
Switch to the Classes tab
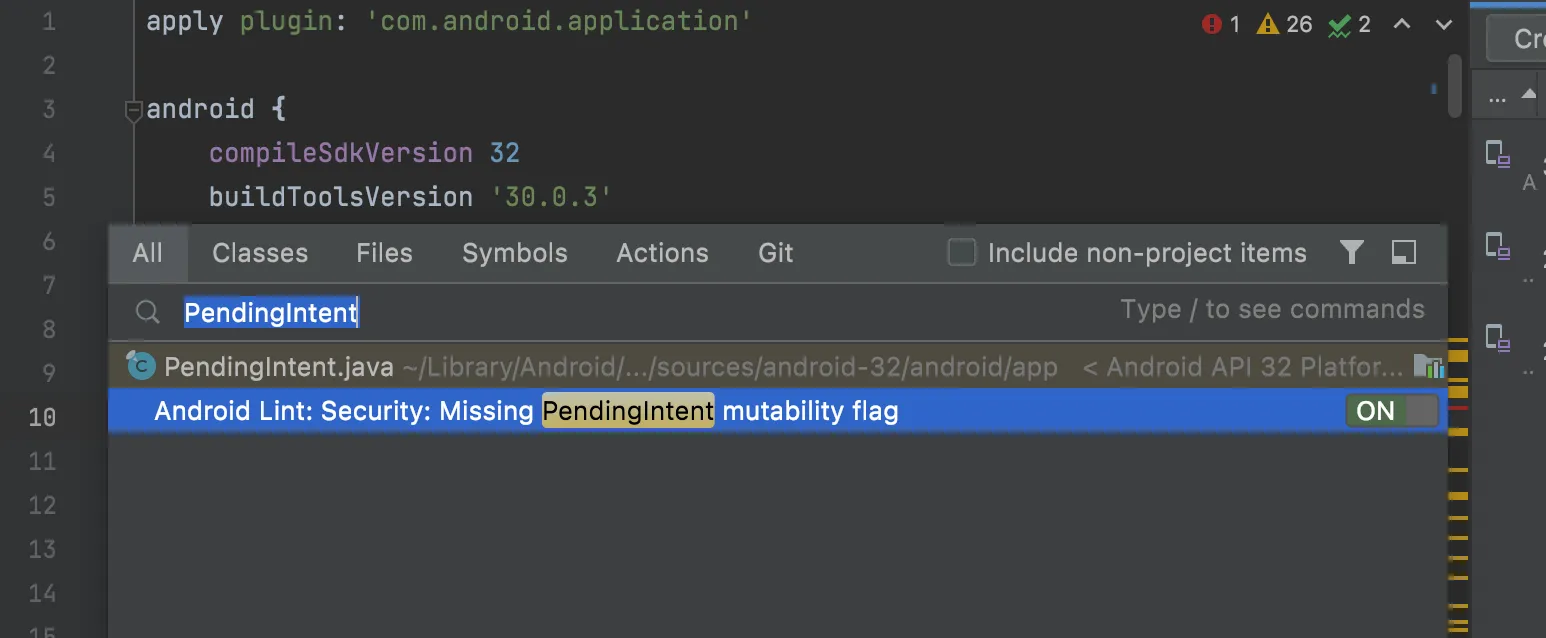(260, 253)
